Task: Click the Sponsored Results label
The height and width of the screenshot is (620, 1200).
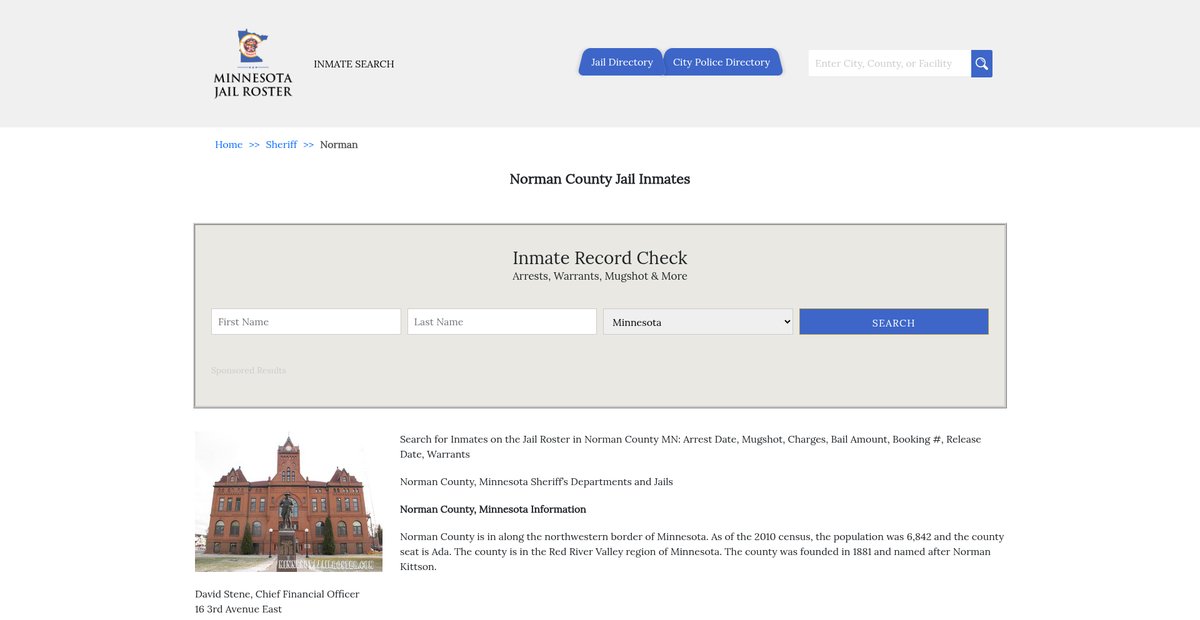Action: tap(248, 371)
